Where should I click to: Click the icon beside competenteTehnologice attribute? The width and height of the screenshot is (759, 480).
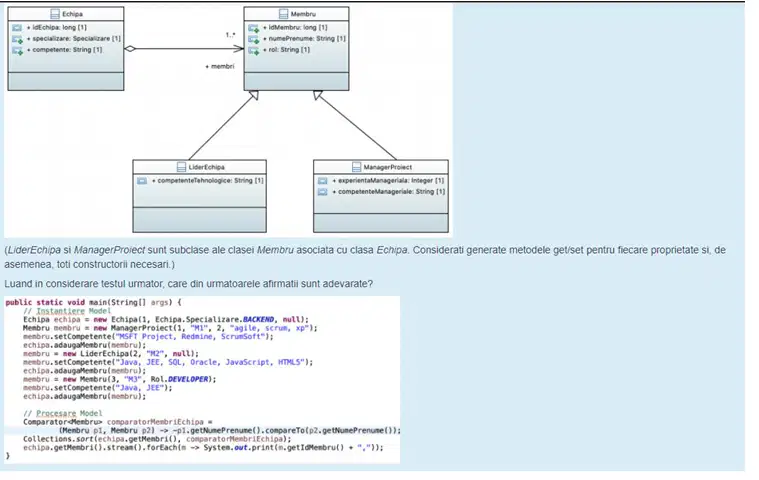point(142,181)
